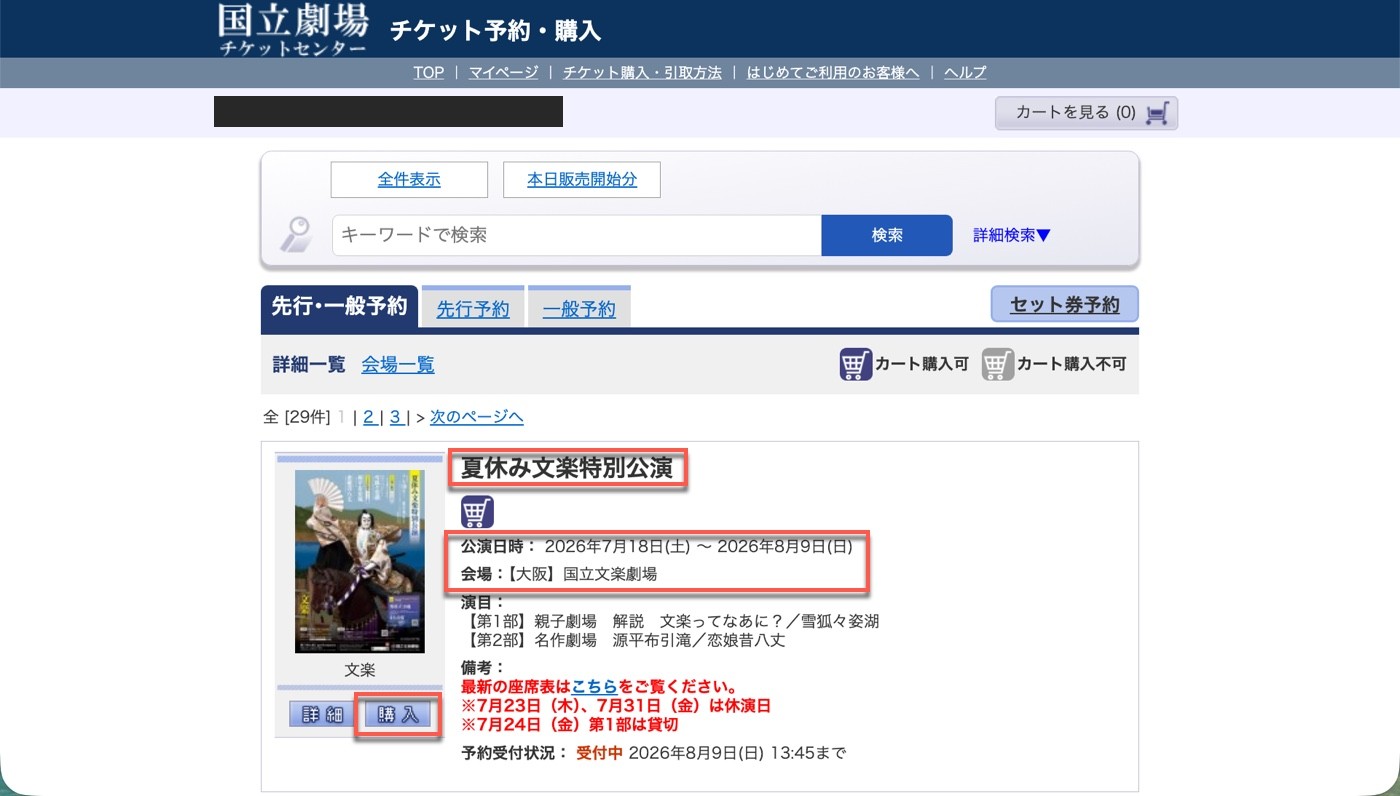Screen dimensions: 1400x796
Task: Click the 本日販売開始分 button
Action: tap(582, 180)
